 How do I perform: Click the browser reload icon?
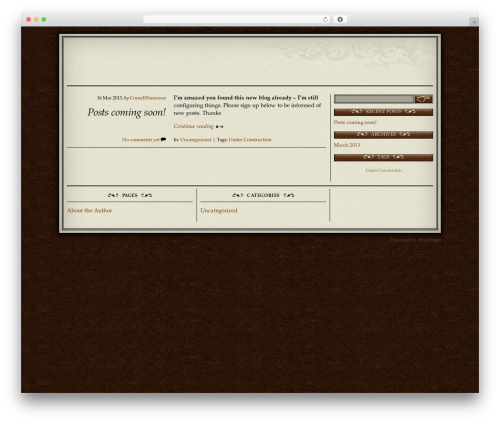click(325, 19)
